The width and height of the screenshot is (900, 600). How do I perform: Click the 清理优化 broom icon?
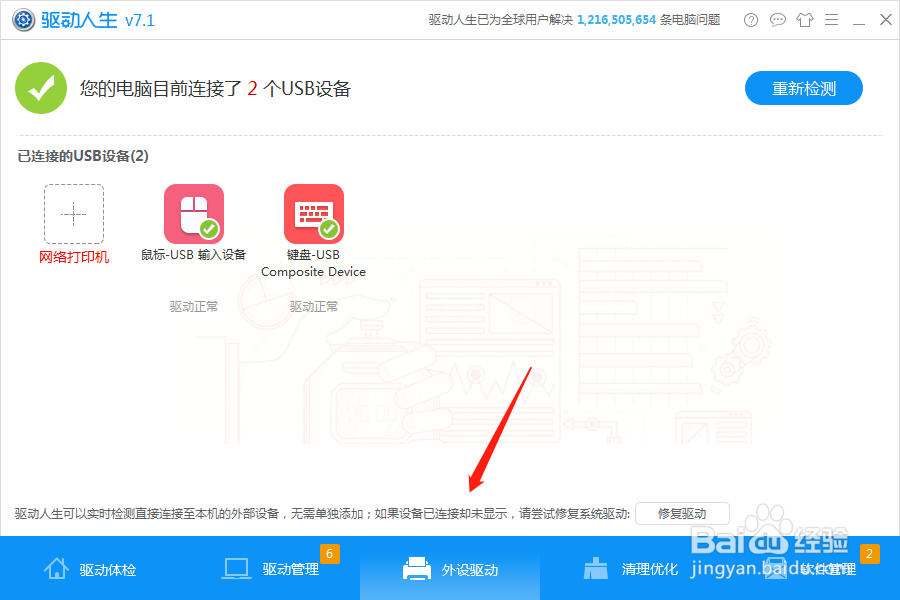[596, 568]
